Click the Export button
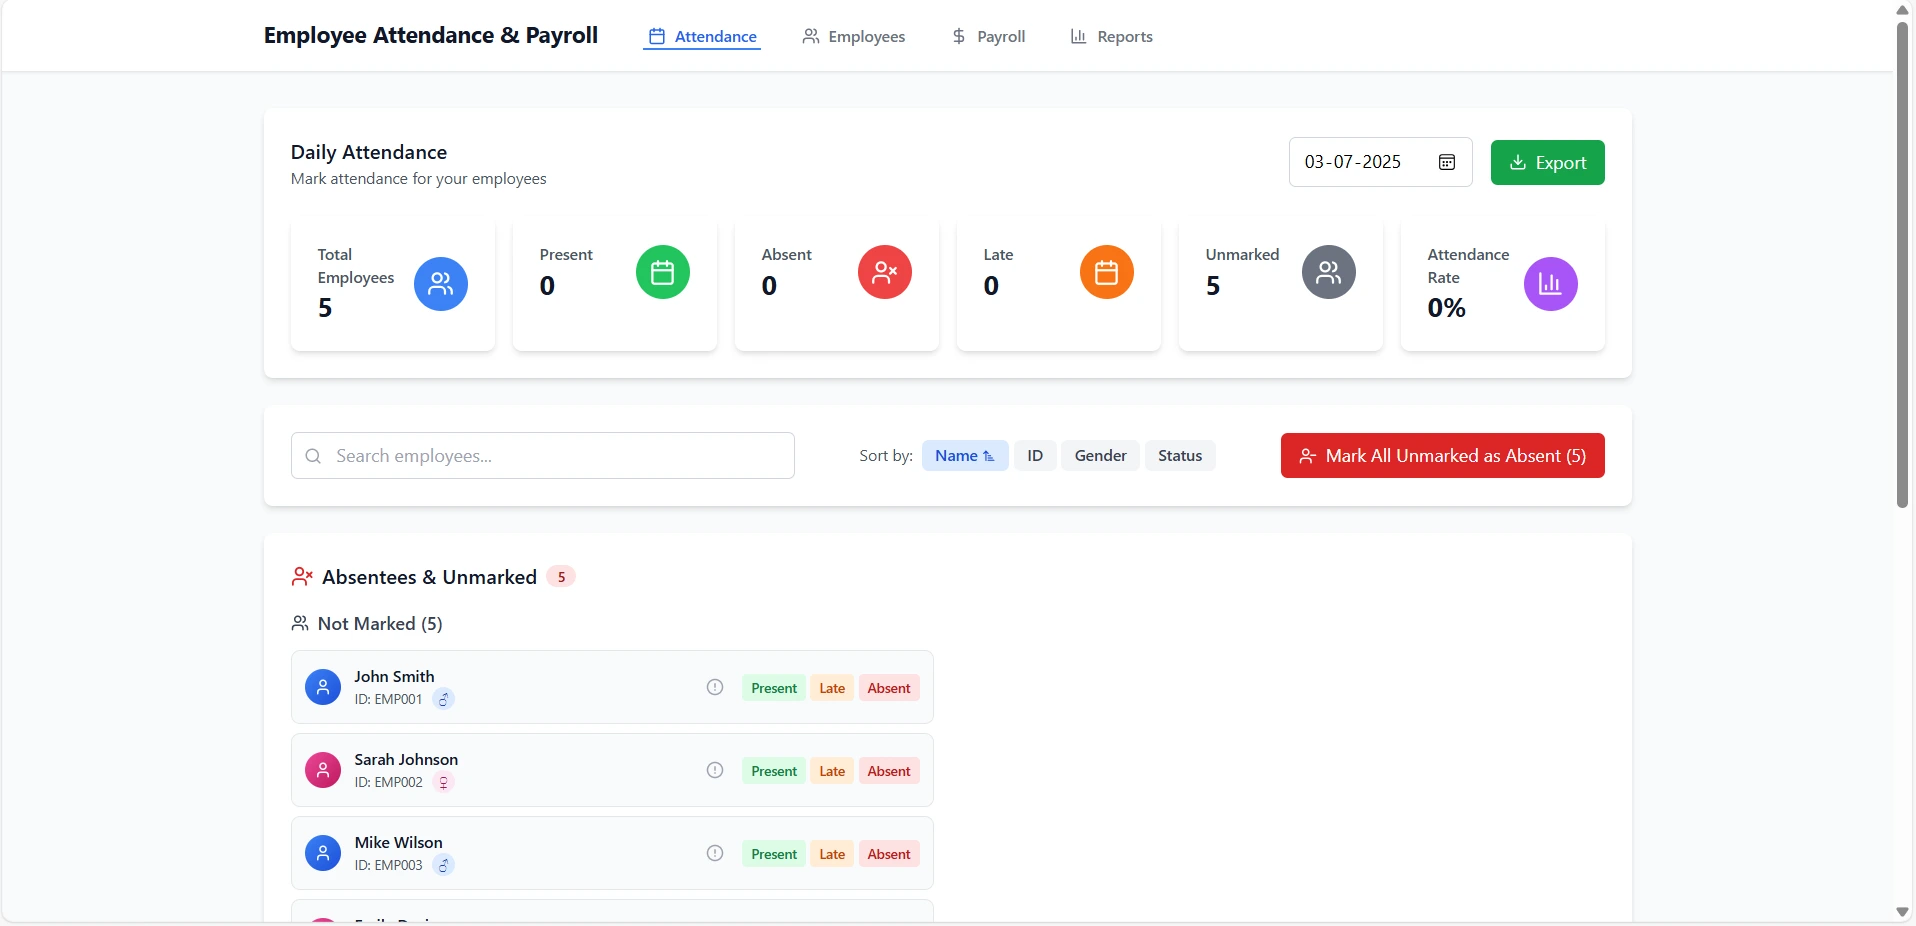The image size is (1916, 926). [x=1547, y=162]
